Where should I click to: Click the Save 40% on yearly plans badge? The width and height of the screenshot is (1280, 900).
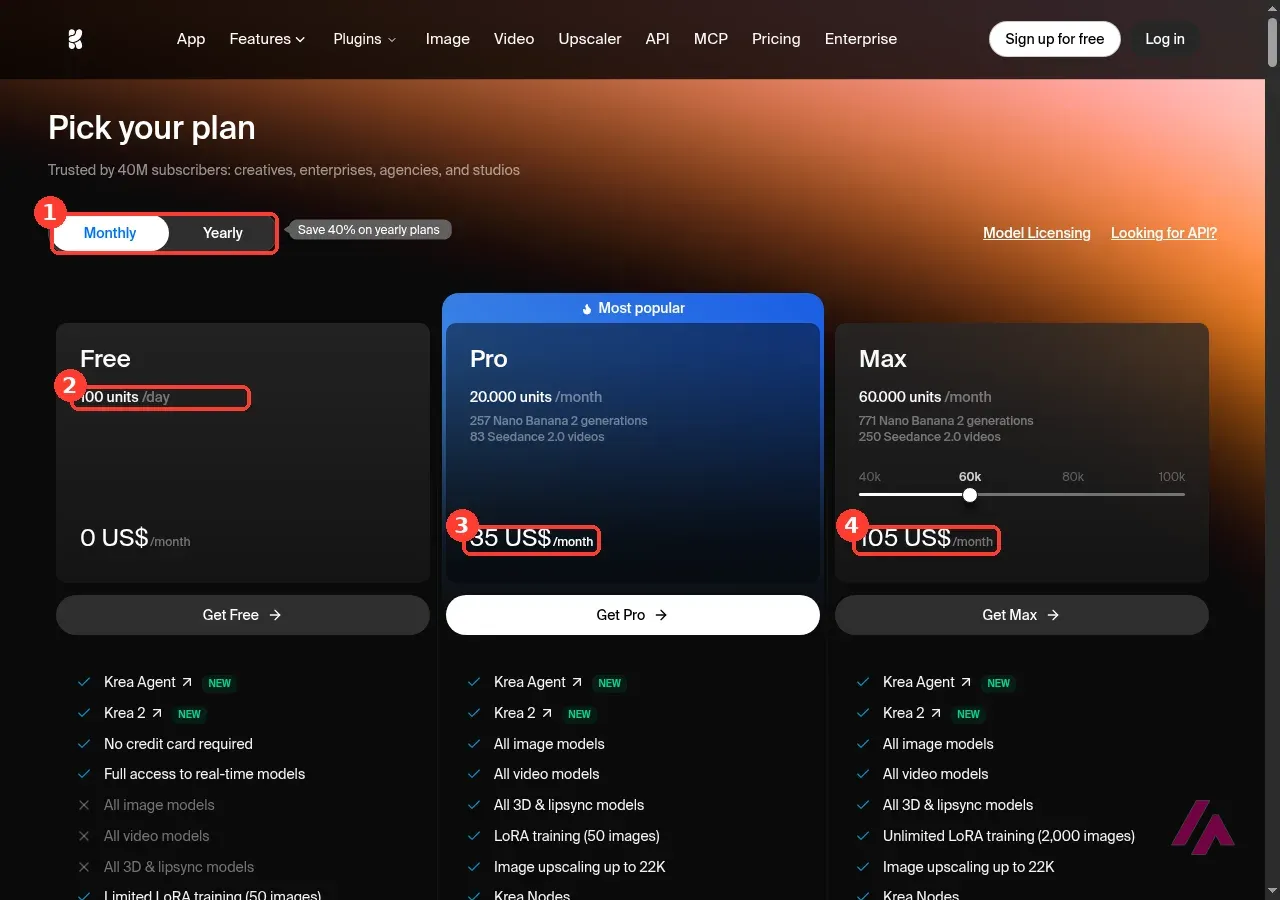pyautogui.click(x=369, y=230)
